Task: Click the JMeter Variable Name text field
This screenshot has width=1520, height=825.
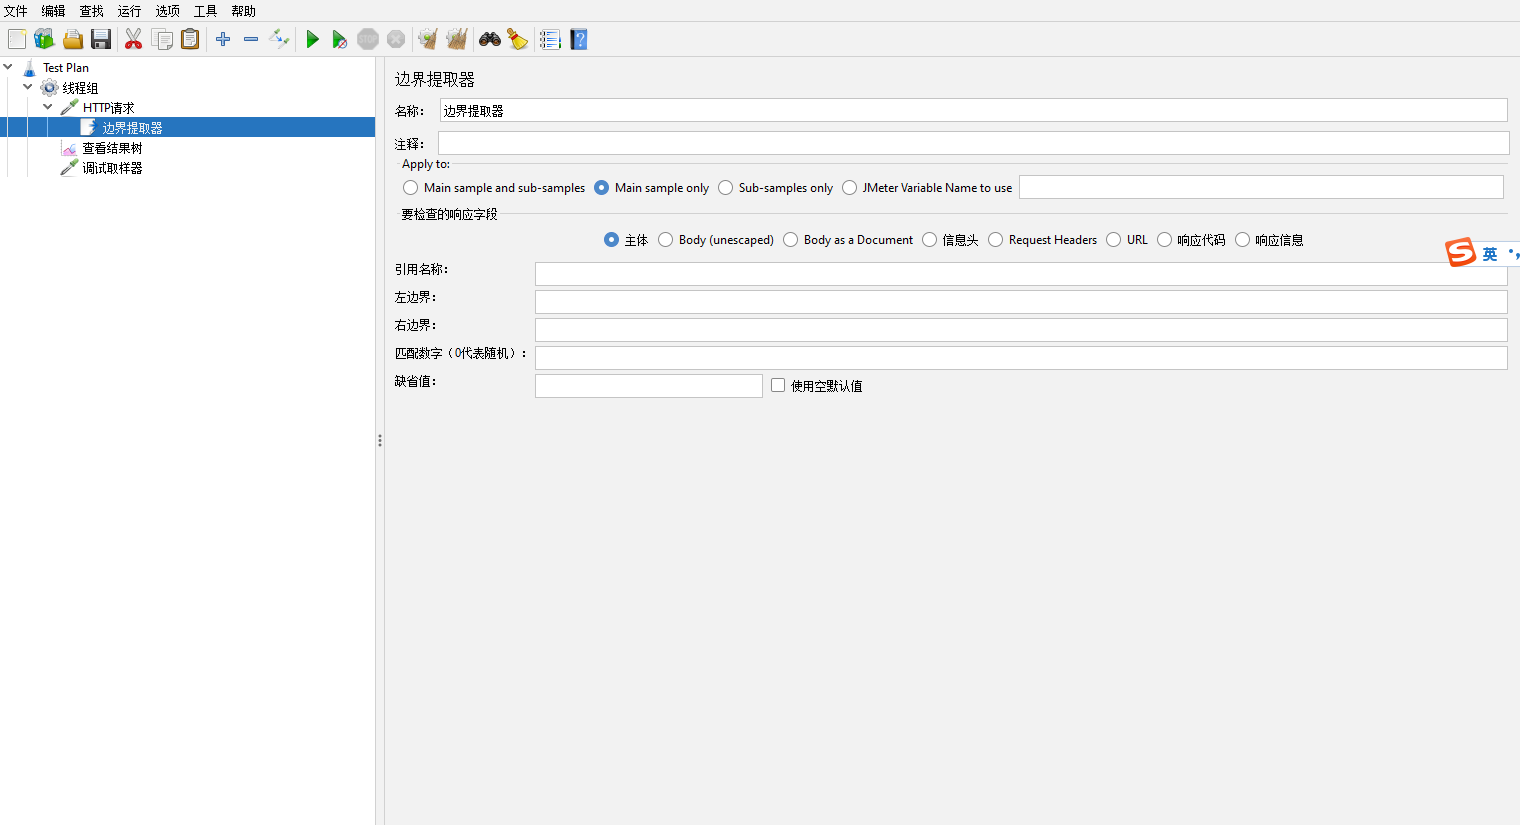Action: (x=1261, y=187)
